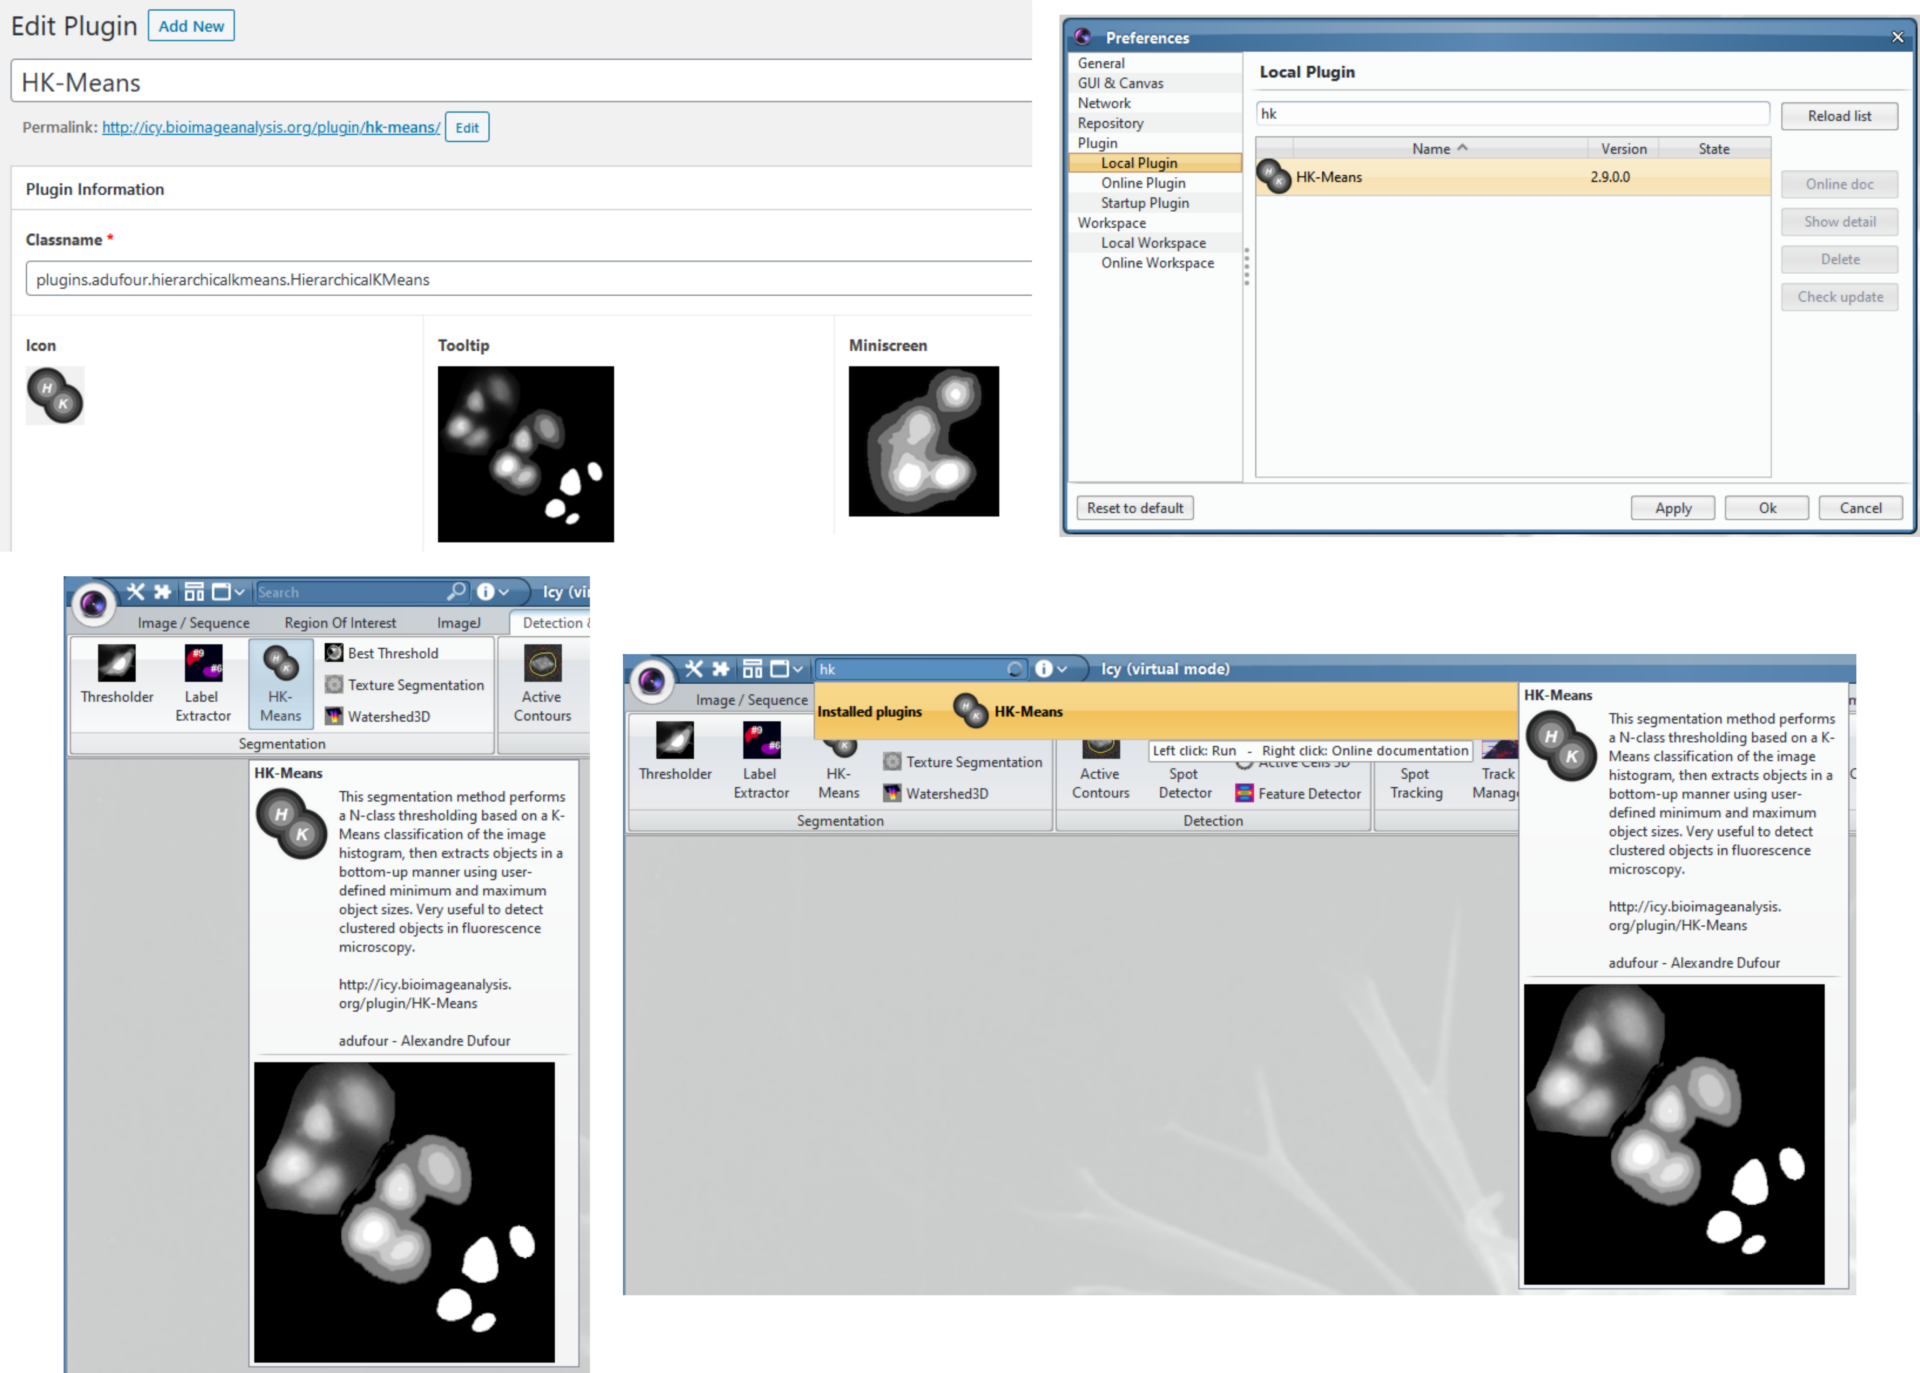
Task: Click the Classname input field
Action: 528,279
